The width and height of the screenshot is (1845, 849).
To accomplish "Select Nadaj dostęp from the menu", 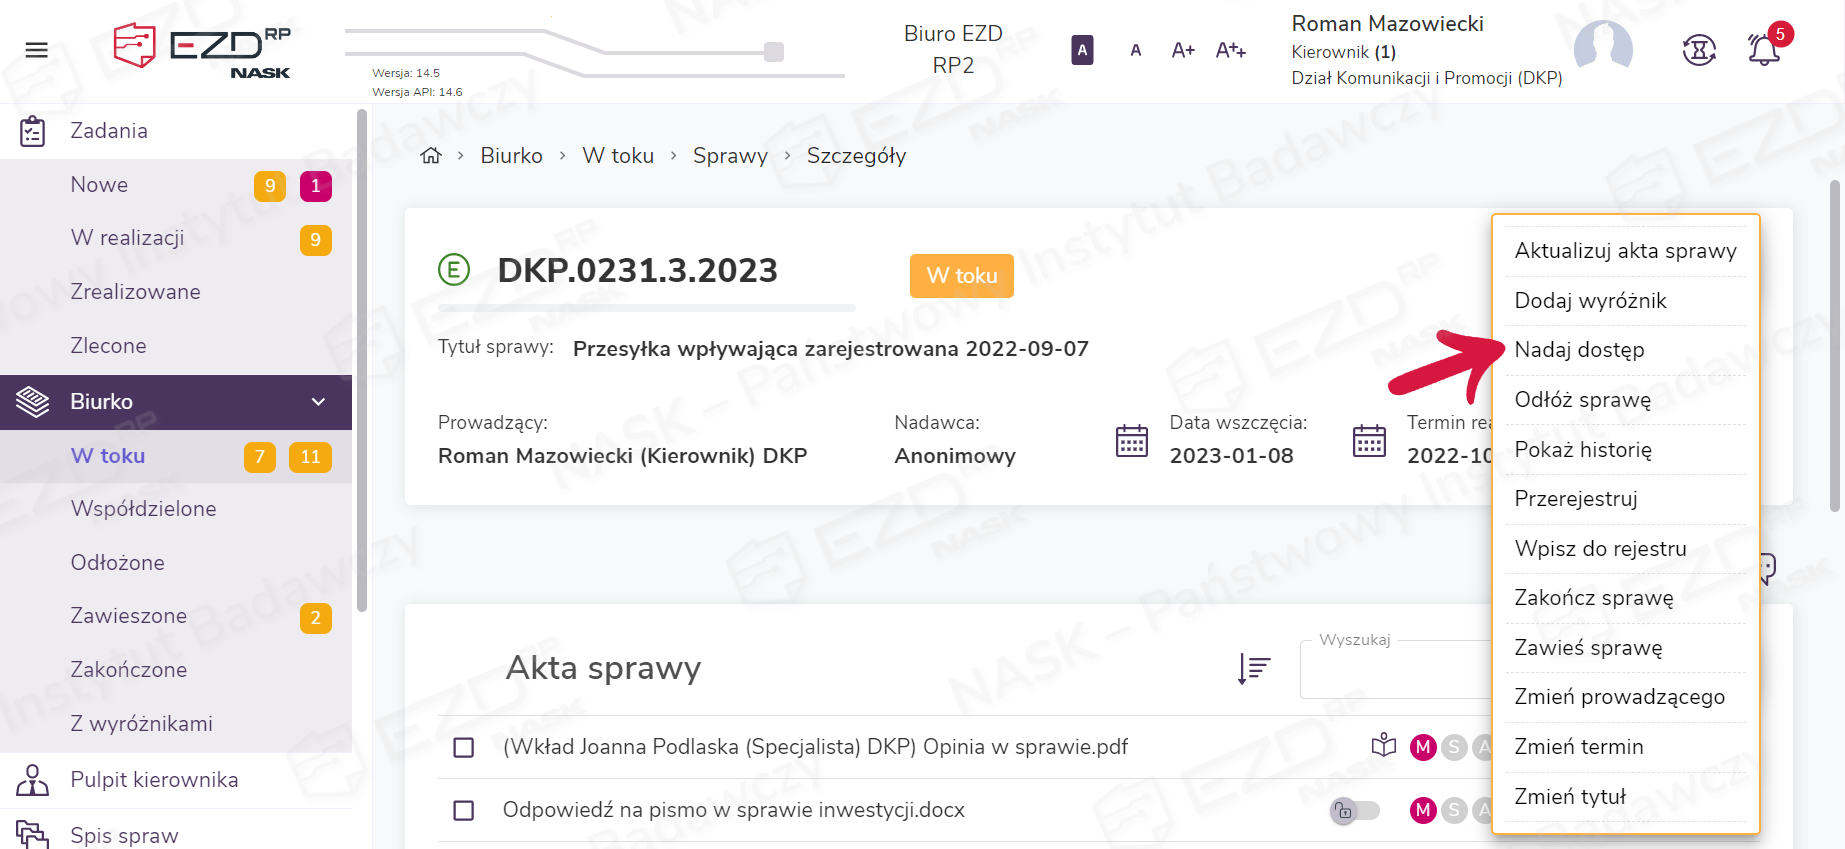I will (1579, 350).
